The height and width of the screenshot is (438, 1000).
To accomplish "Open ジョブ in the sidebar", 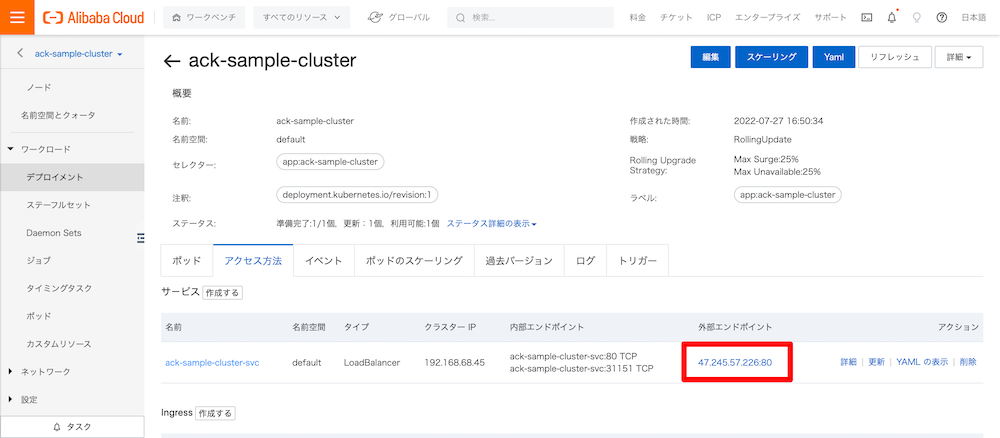I will [38, 261].
